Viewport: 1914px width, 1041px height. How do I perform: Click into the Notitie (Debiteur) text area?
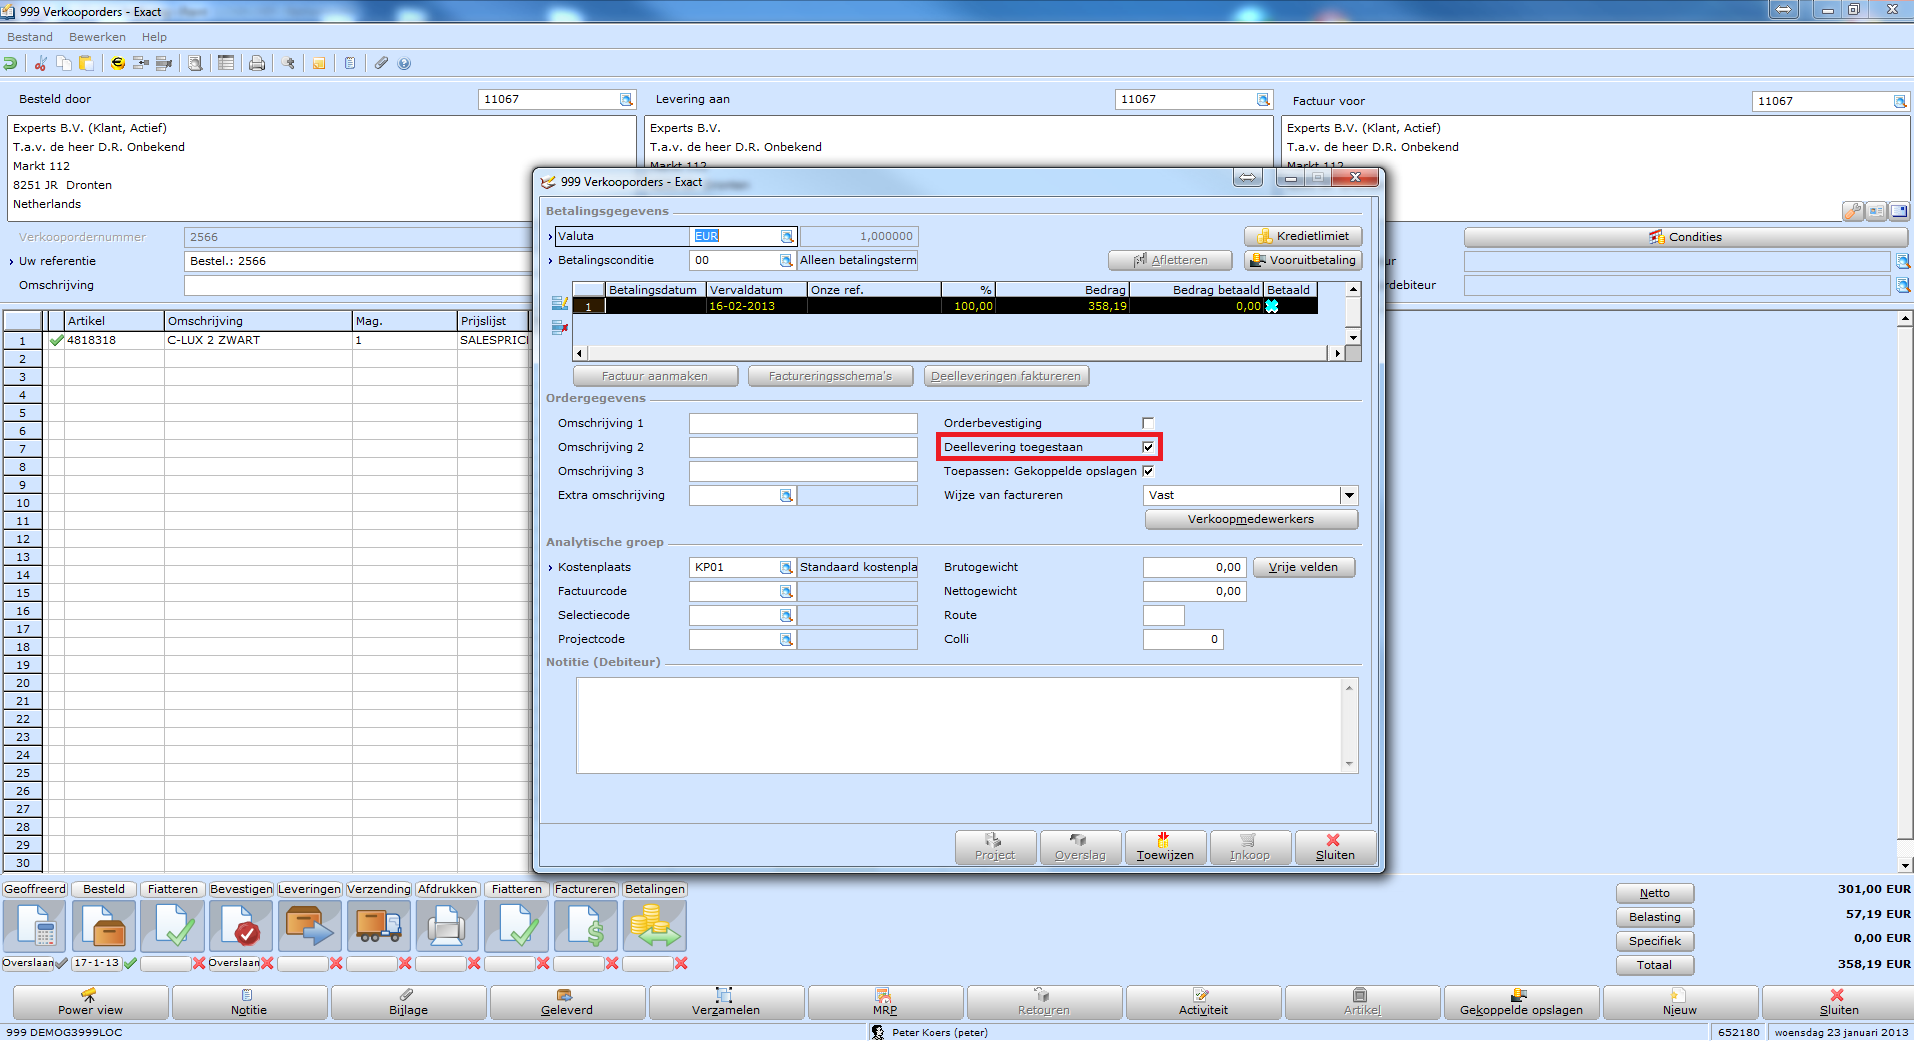point(960,725)
